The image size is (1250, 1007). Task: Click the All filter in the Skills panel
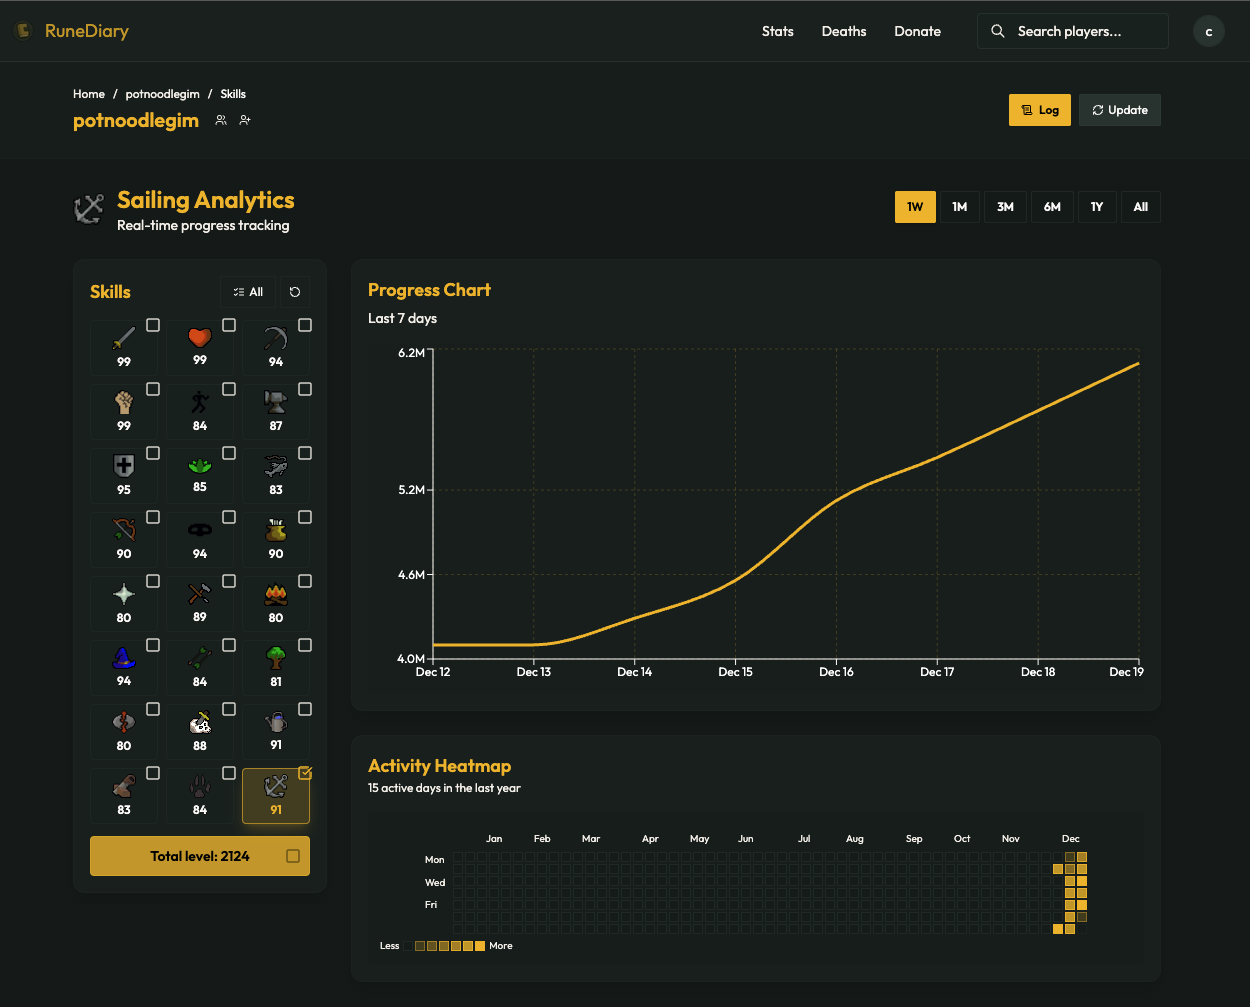(247, 291)
